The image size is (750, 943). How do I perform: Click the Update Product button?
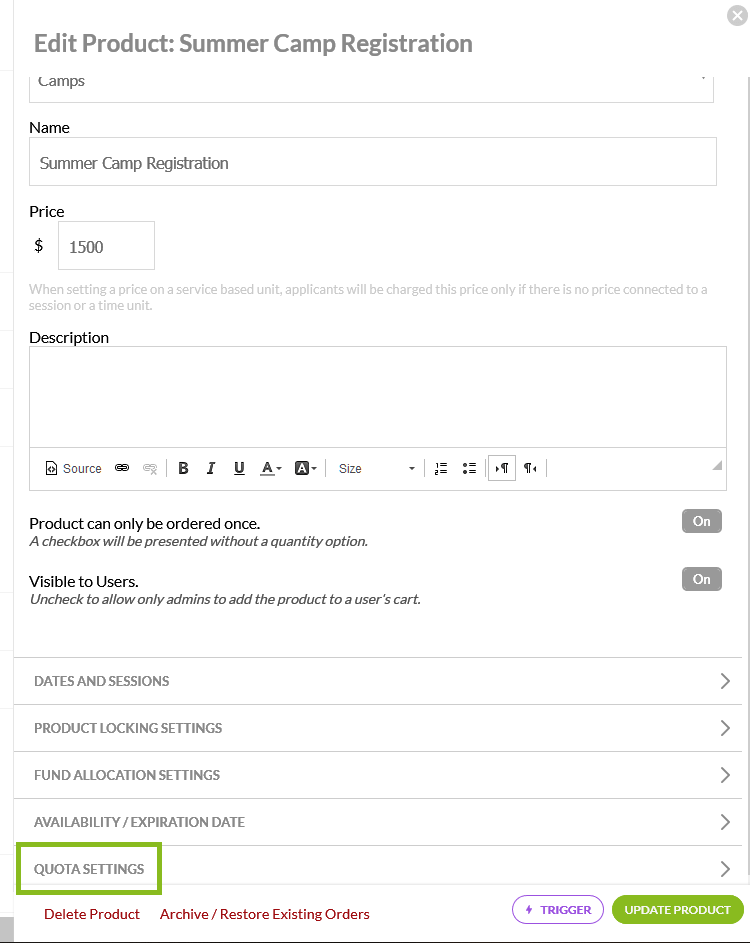(677, 910)
